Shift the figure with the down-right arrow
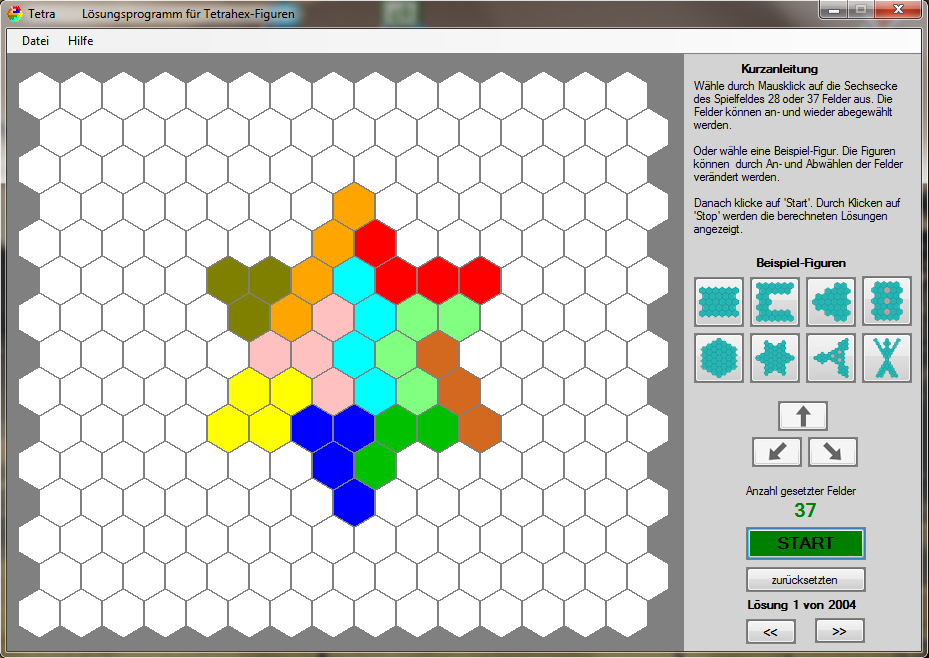 832,452
